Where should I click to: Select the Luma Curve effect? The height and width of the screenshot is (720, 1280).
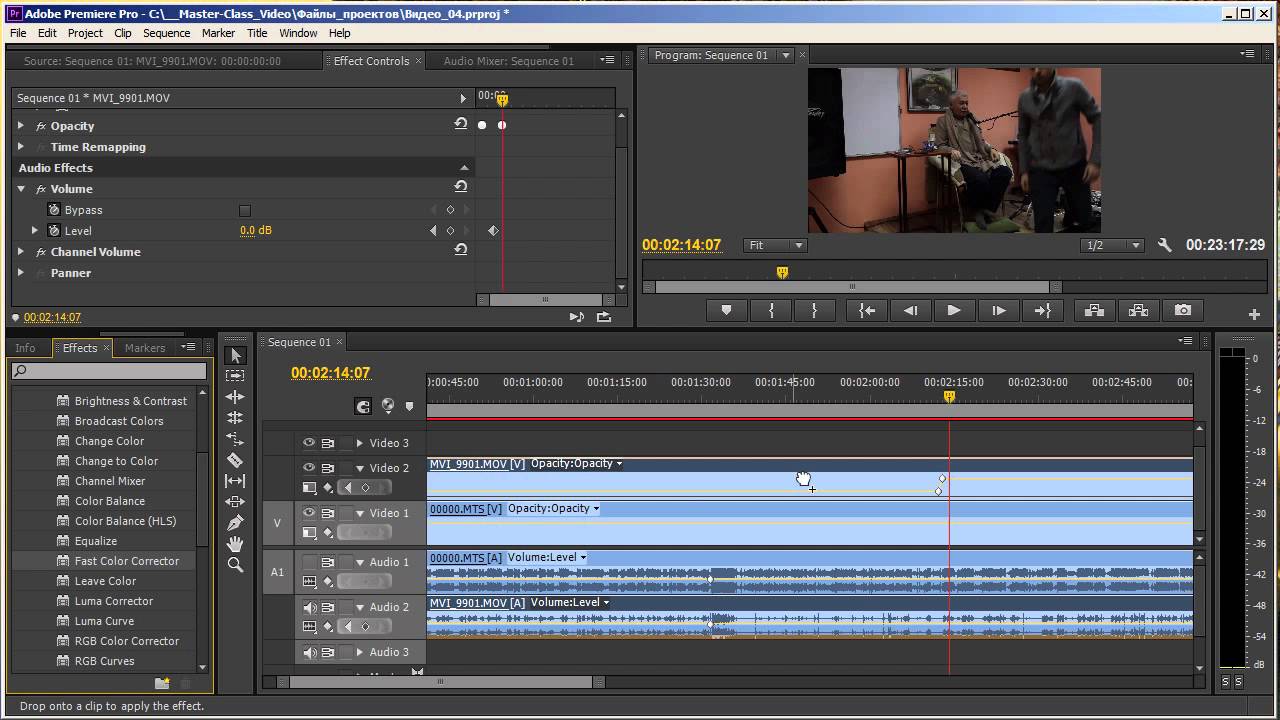pyautogui.click(x=104, y=621)
